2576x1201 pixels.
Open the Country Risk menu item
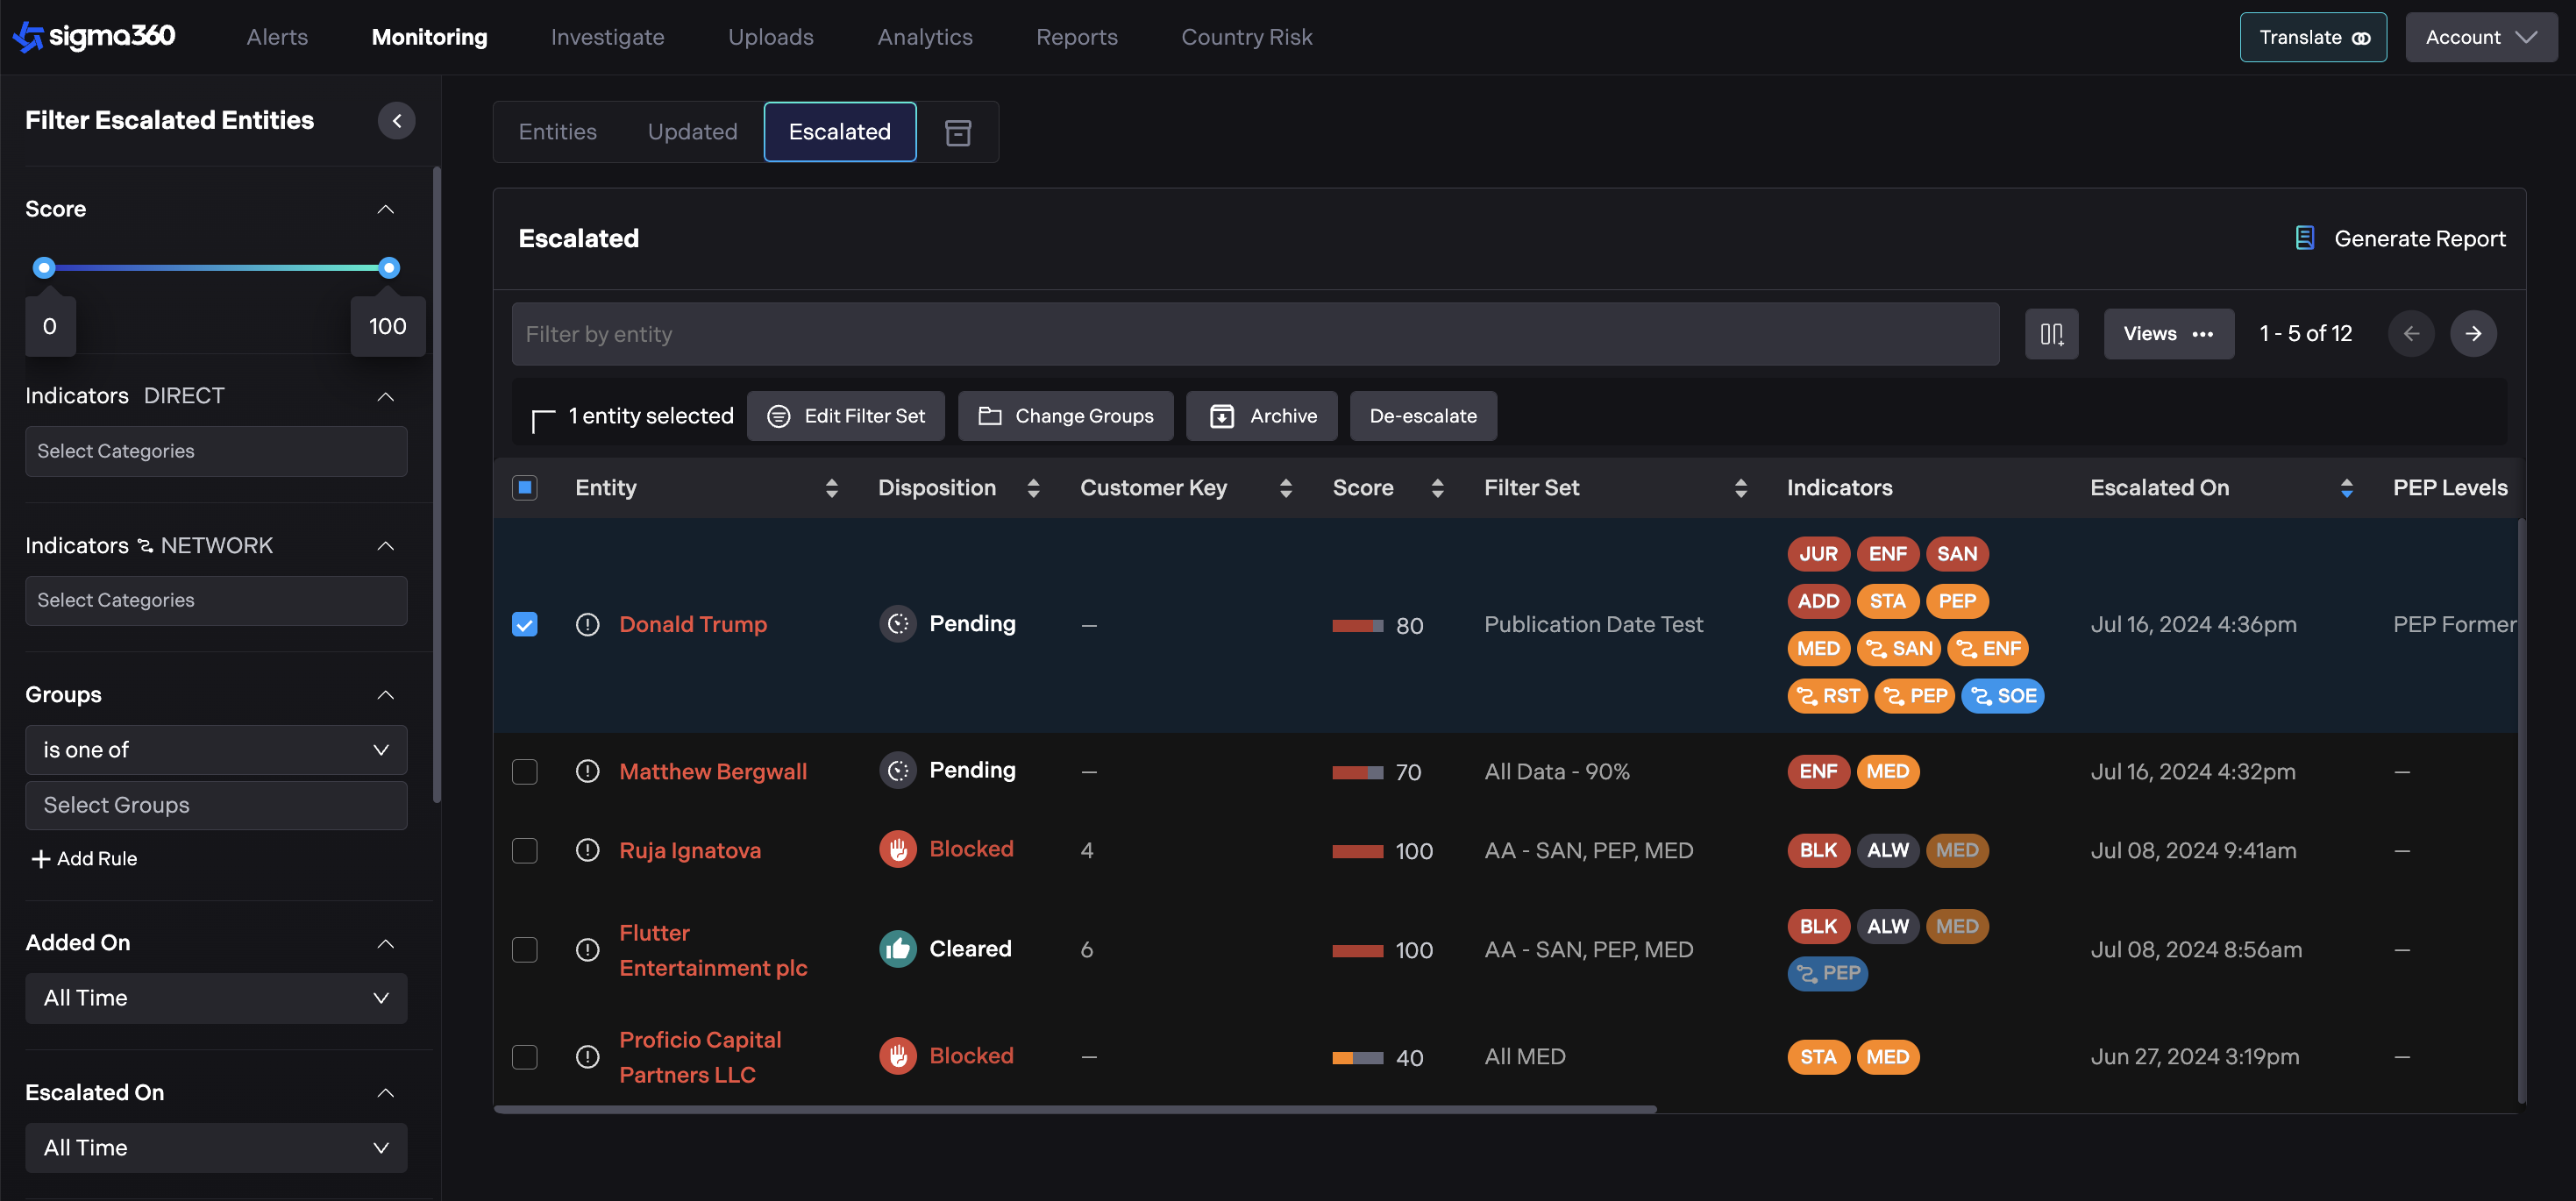pos(1246,37)
